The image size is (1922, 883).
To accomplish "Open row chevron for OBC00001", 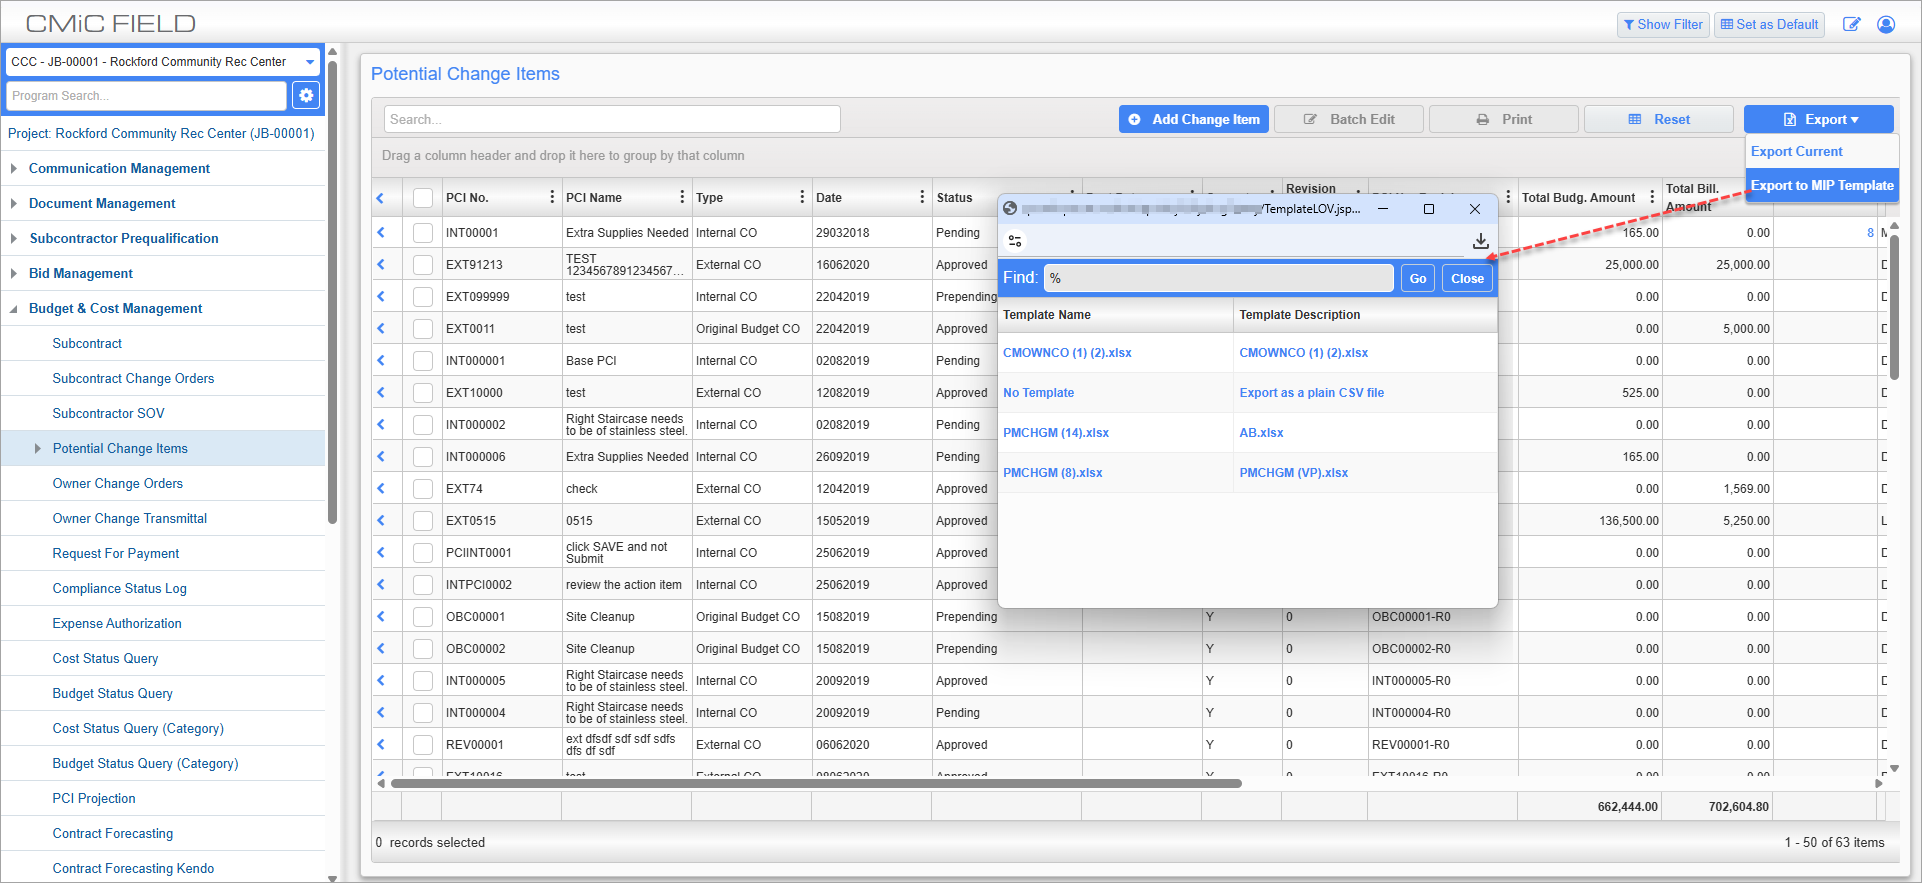I will (380, 616).
